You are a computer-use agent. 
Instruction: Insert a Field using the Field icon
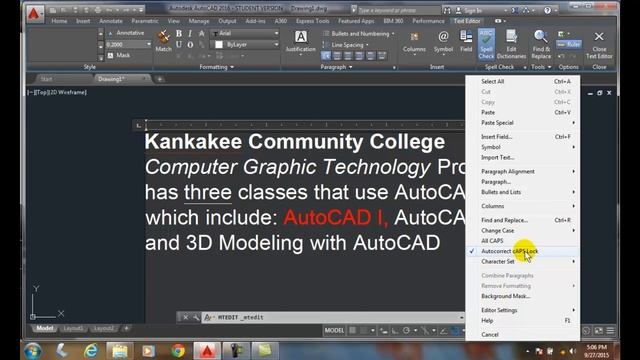coord(466,41)
